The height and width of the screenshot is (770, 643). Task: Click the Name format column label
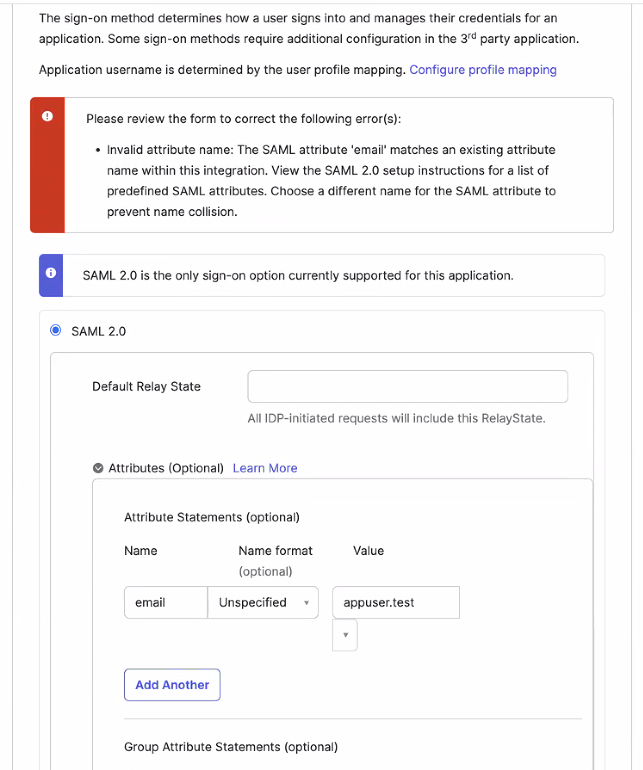pos(275,551)
